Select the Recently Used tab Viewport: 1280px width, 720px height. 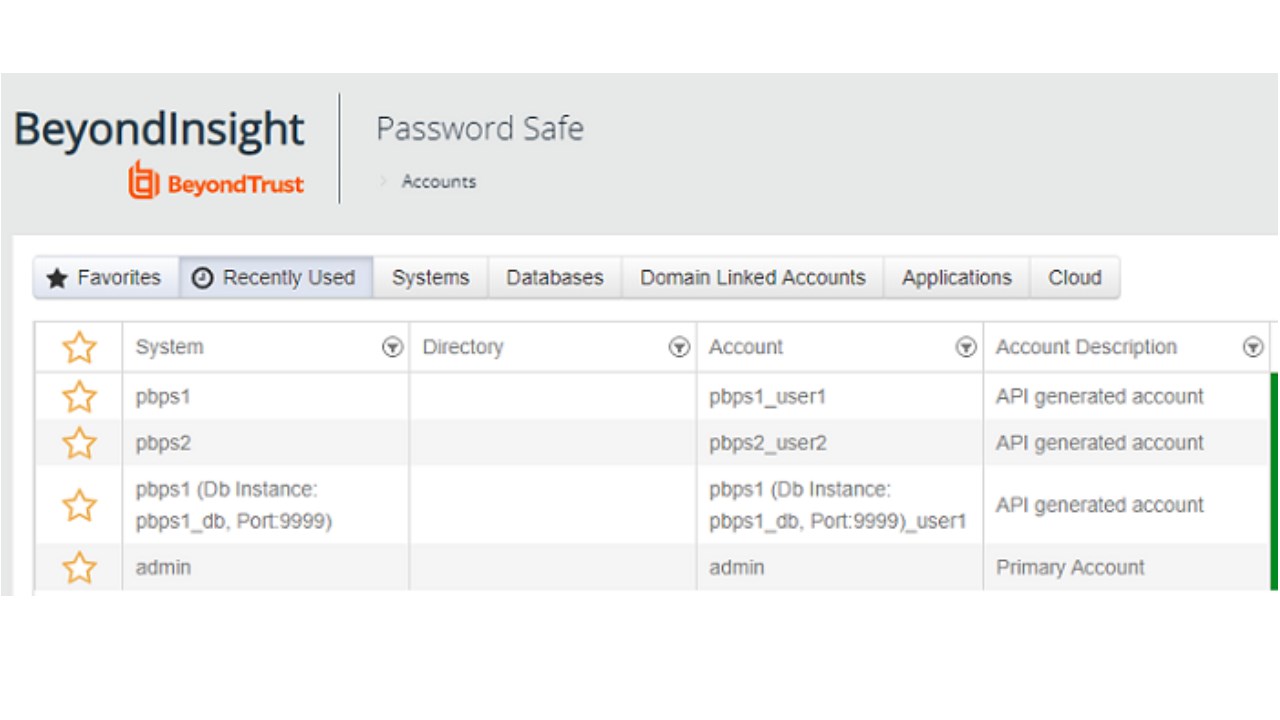275,278
